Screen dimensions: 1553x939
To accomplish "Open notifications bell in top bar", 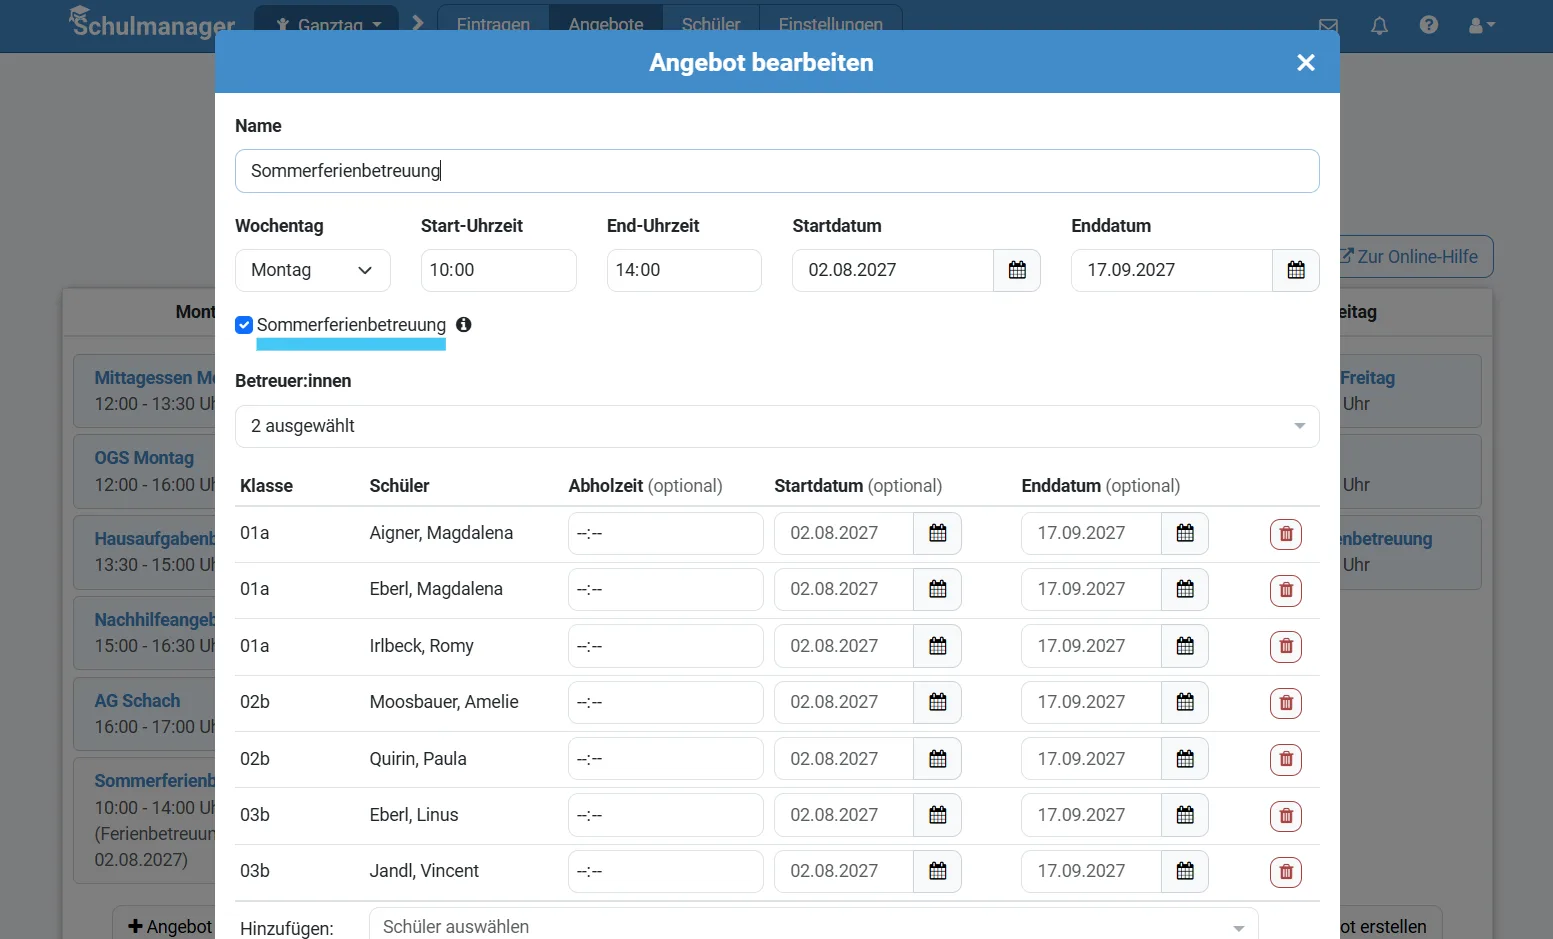I will 1379,25.
